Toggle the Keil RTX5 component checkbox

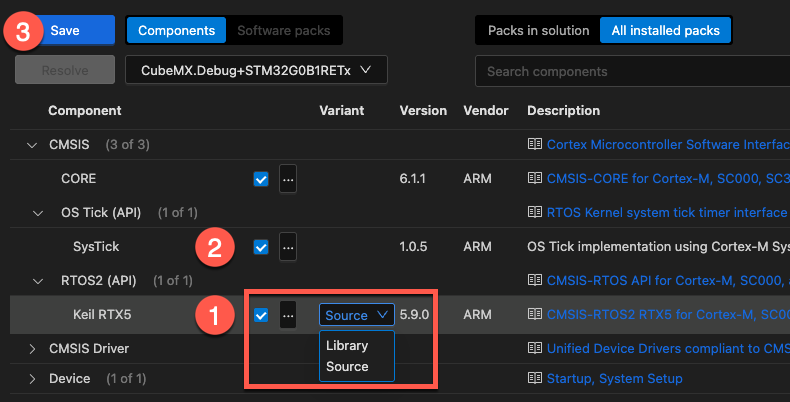261,315
